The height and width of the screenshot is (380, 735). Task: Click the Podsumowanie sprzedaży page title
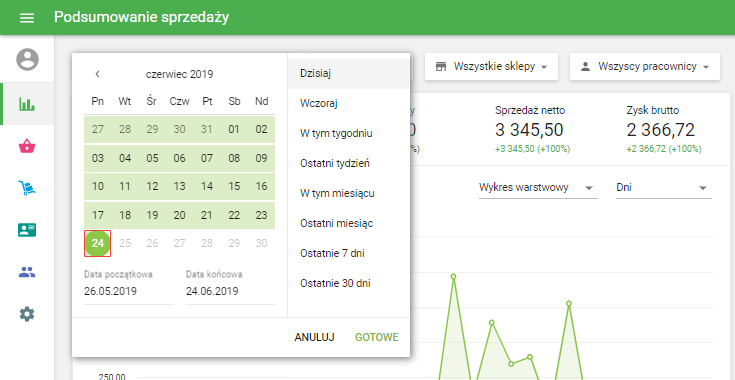142,17
